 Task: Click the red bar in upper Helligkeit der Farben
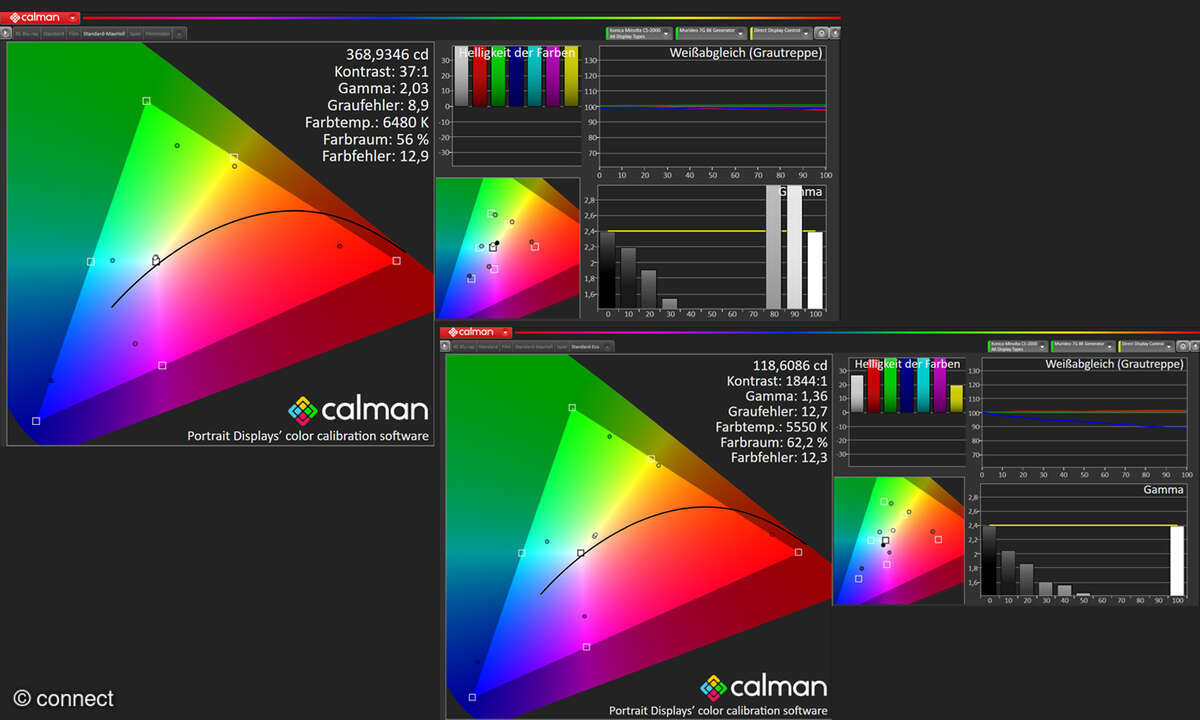pyautogui.click(x=480, y=78)
